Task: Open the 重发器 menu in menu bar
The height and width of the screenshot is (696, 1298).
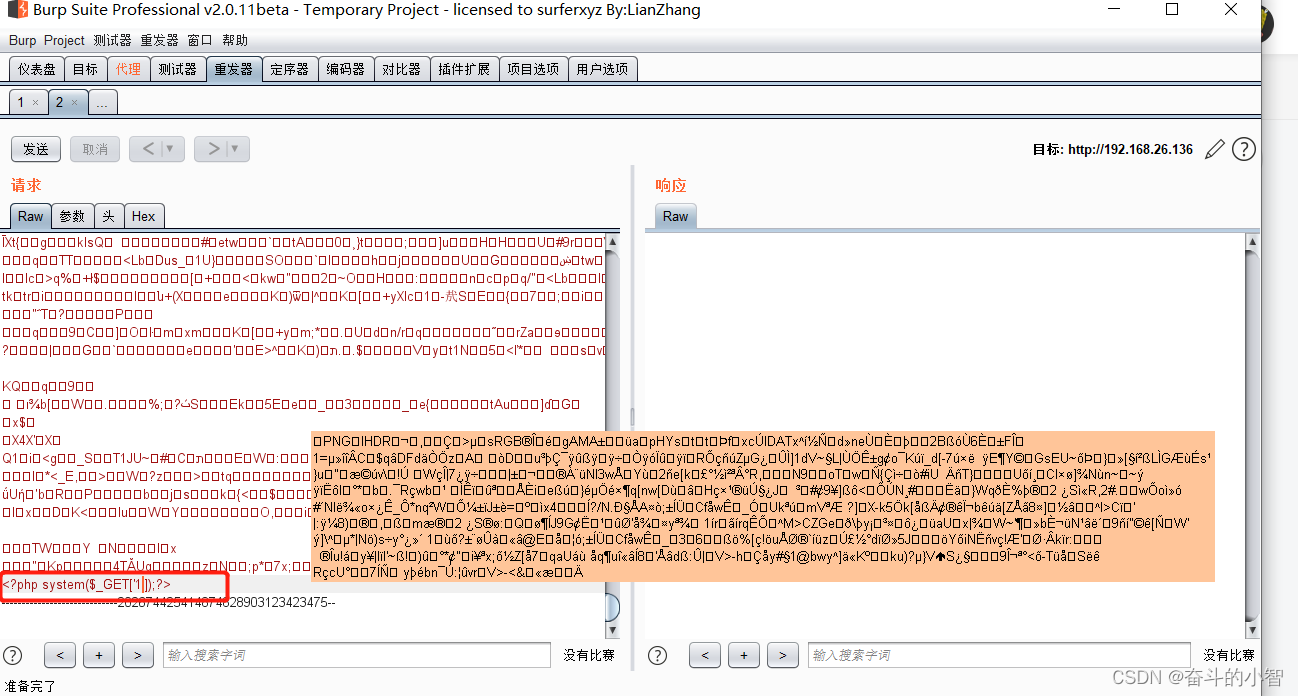Action: click(x=159, y=40)
